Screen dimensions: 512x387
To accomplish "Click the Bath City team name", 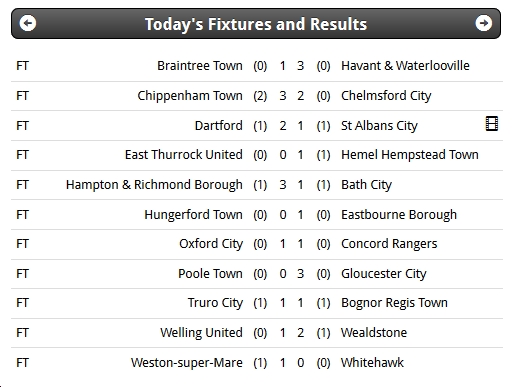I will point(366,185).
